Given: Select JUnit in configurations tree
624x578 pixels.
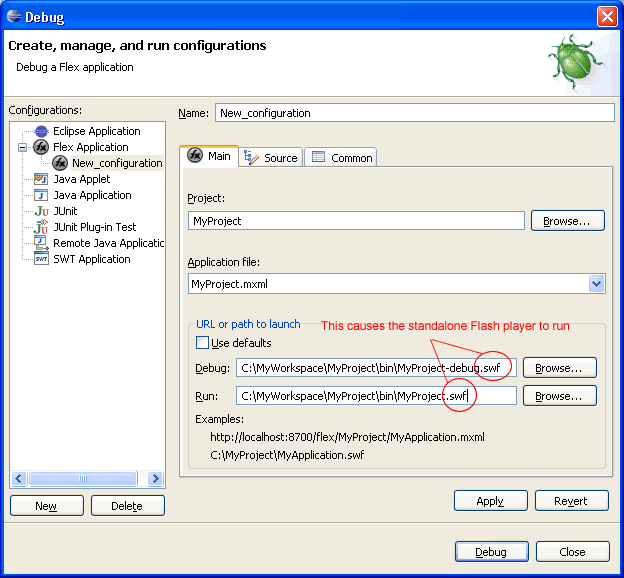Looking at the screenshot, I should point(65,211).
